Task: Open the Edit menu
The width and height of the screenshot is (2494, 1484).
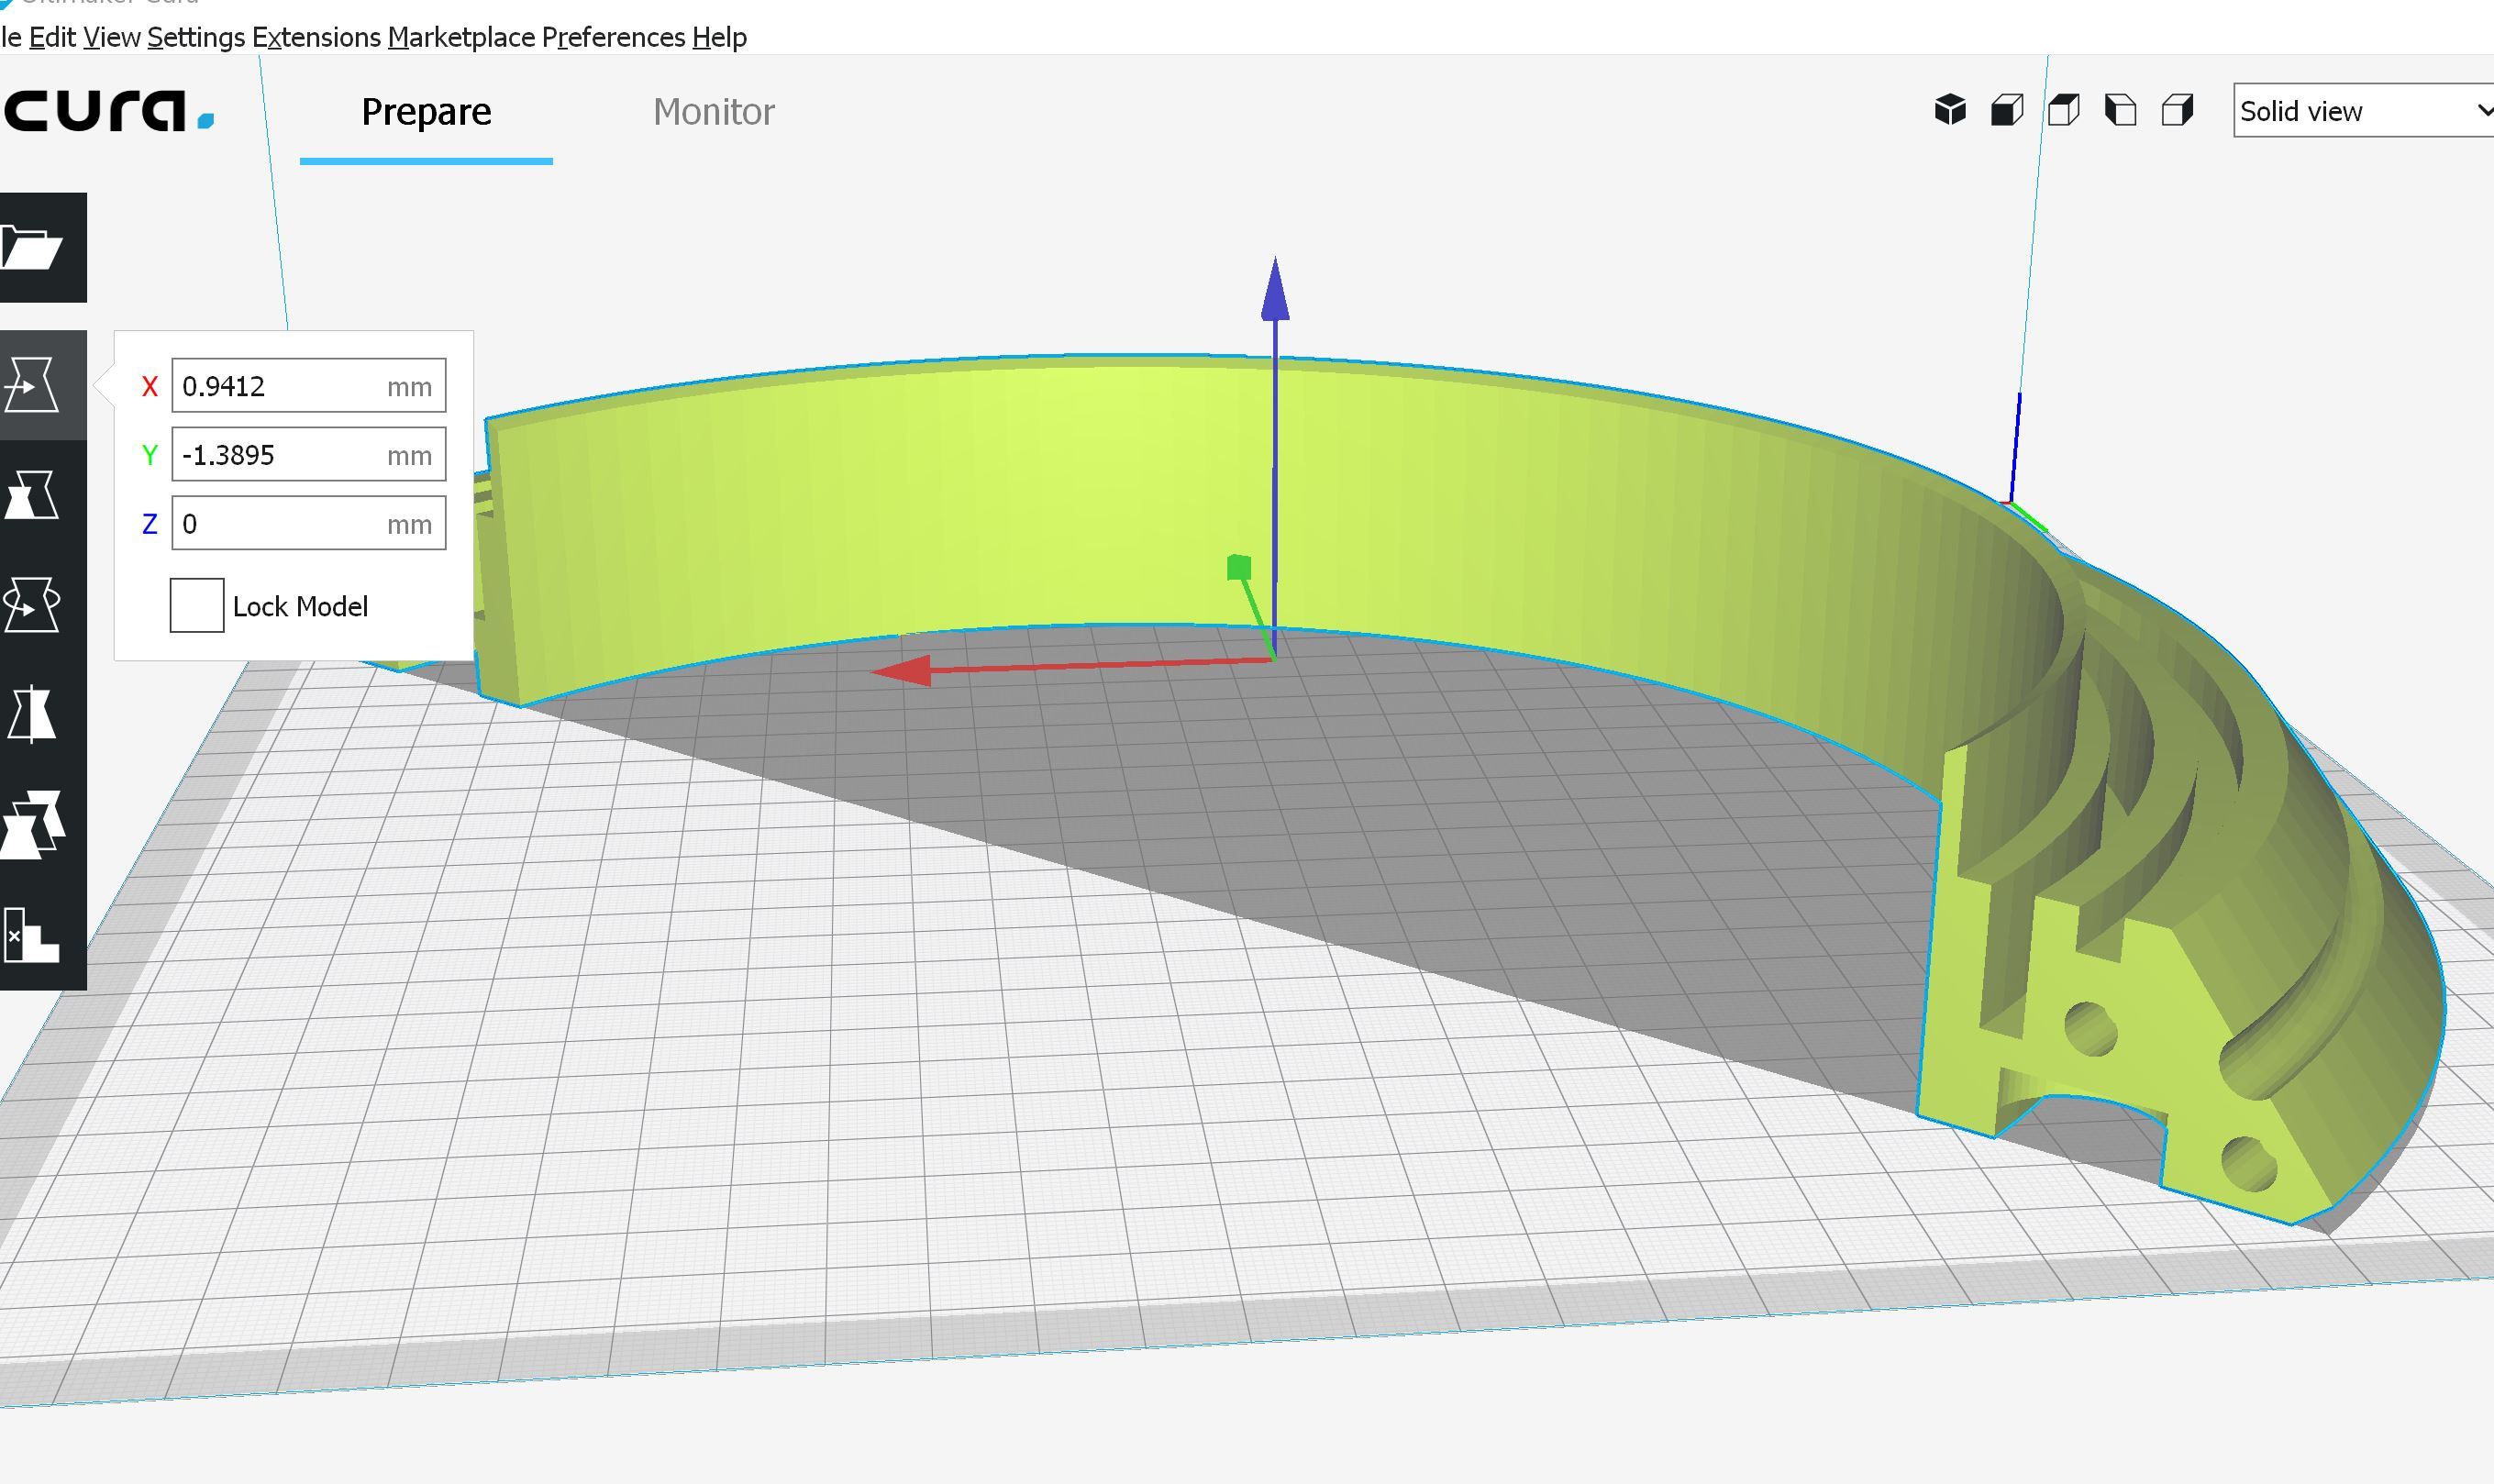Action: click(52, 37)
